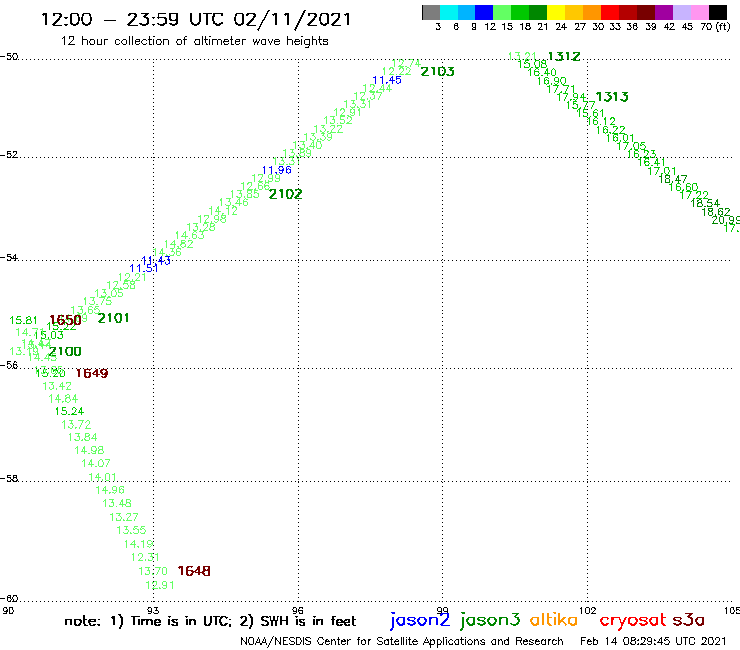Click the black swatch at the scale end
740x650 pixels.
[x=718, y=12]
